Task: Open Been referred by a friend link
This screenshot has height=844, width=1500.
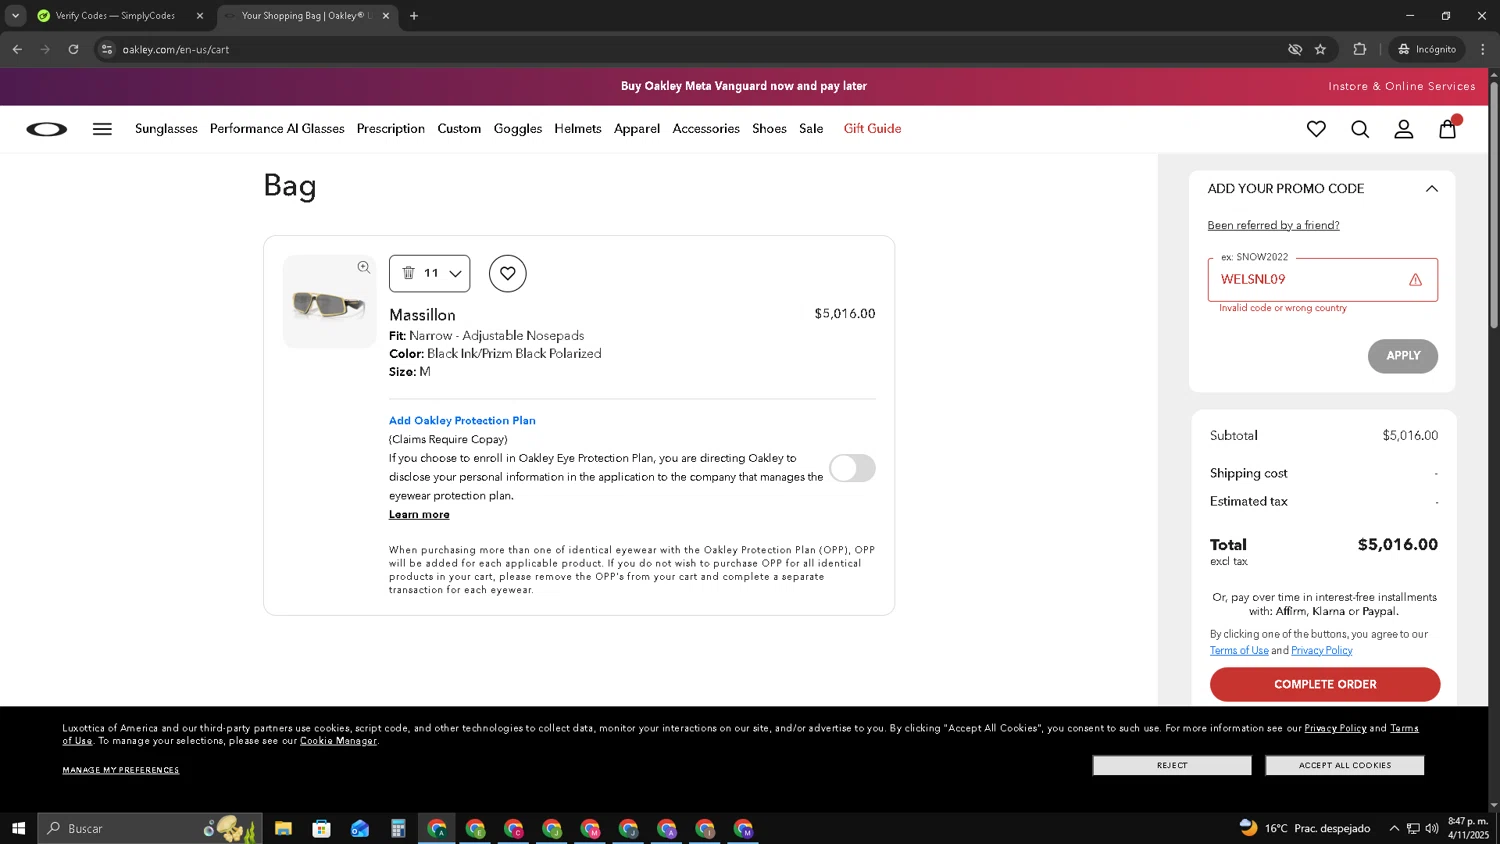Action: pos(1273,225)
